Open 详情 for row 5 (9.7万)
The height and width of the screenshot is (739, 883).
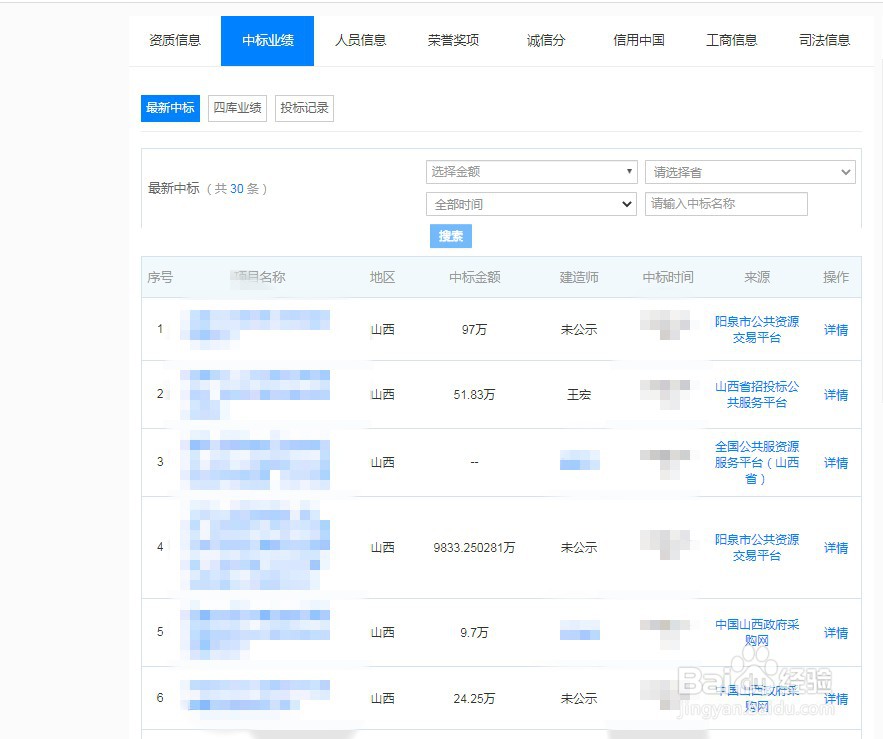click(836, 633)
